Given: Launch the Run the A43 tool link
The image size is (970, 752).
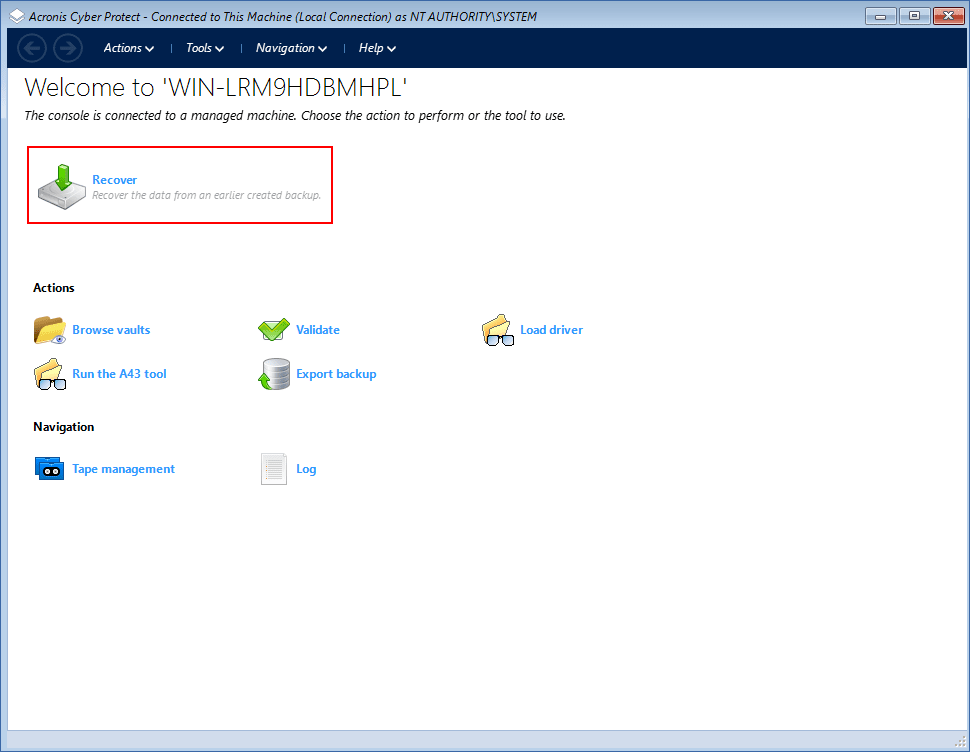Looking at the screenshot, I should 119,374.
